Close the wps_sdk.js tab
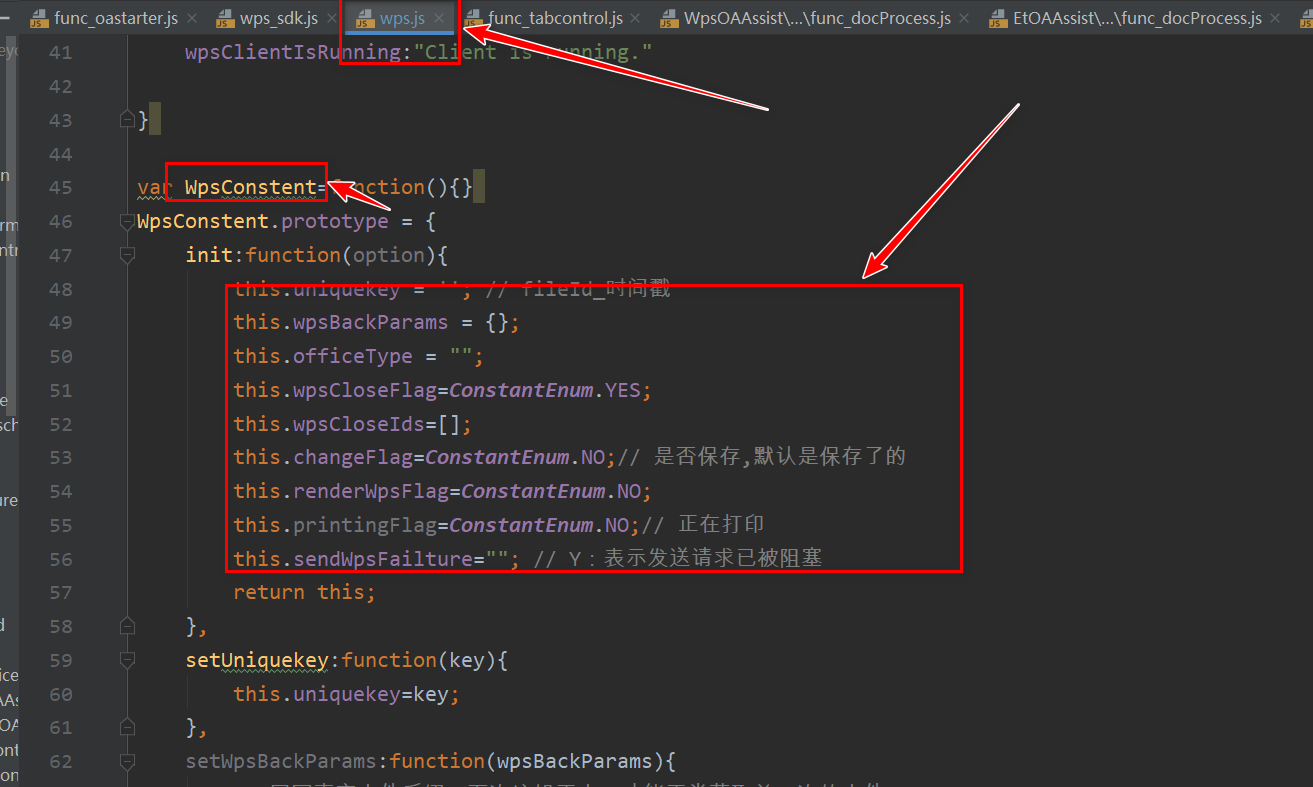 (331, 18)
